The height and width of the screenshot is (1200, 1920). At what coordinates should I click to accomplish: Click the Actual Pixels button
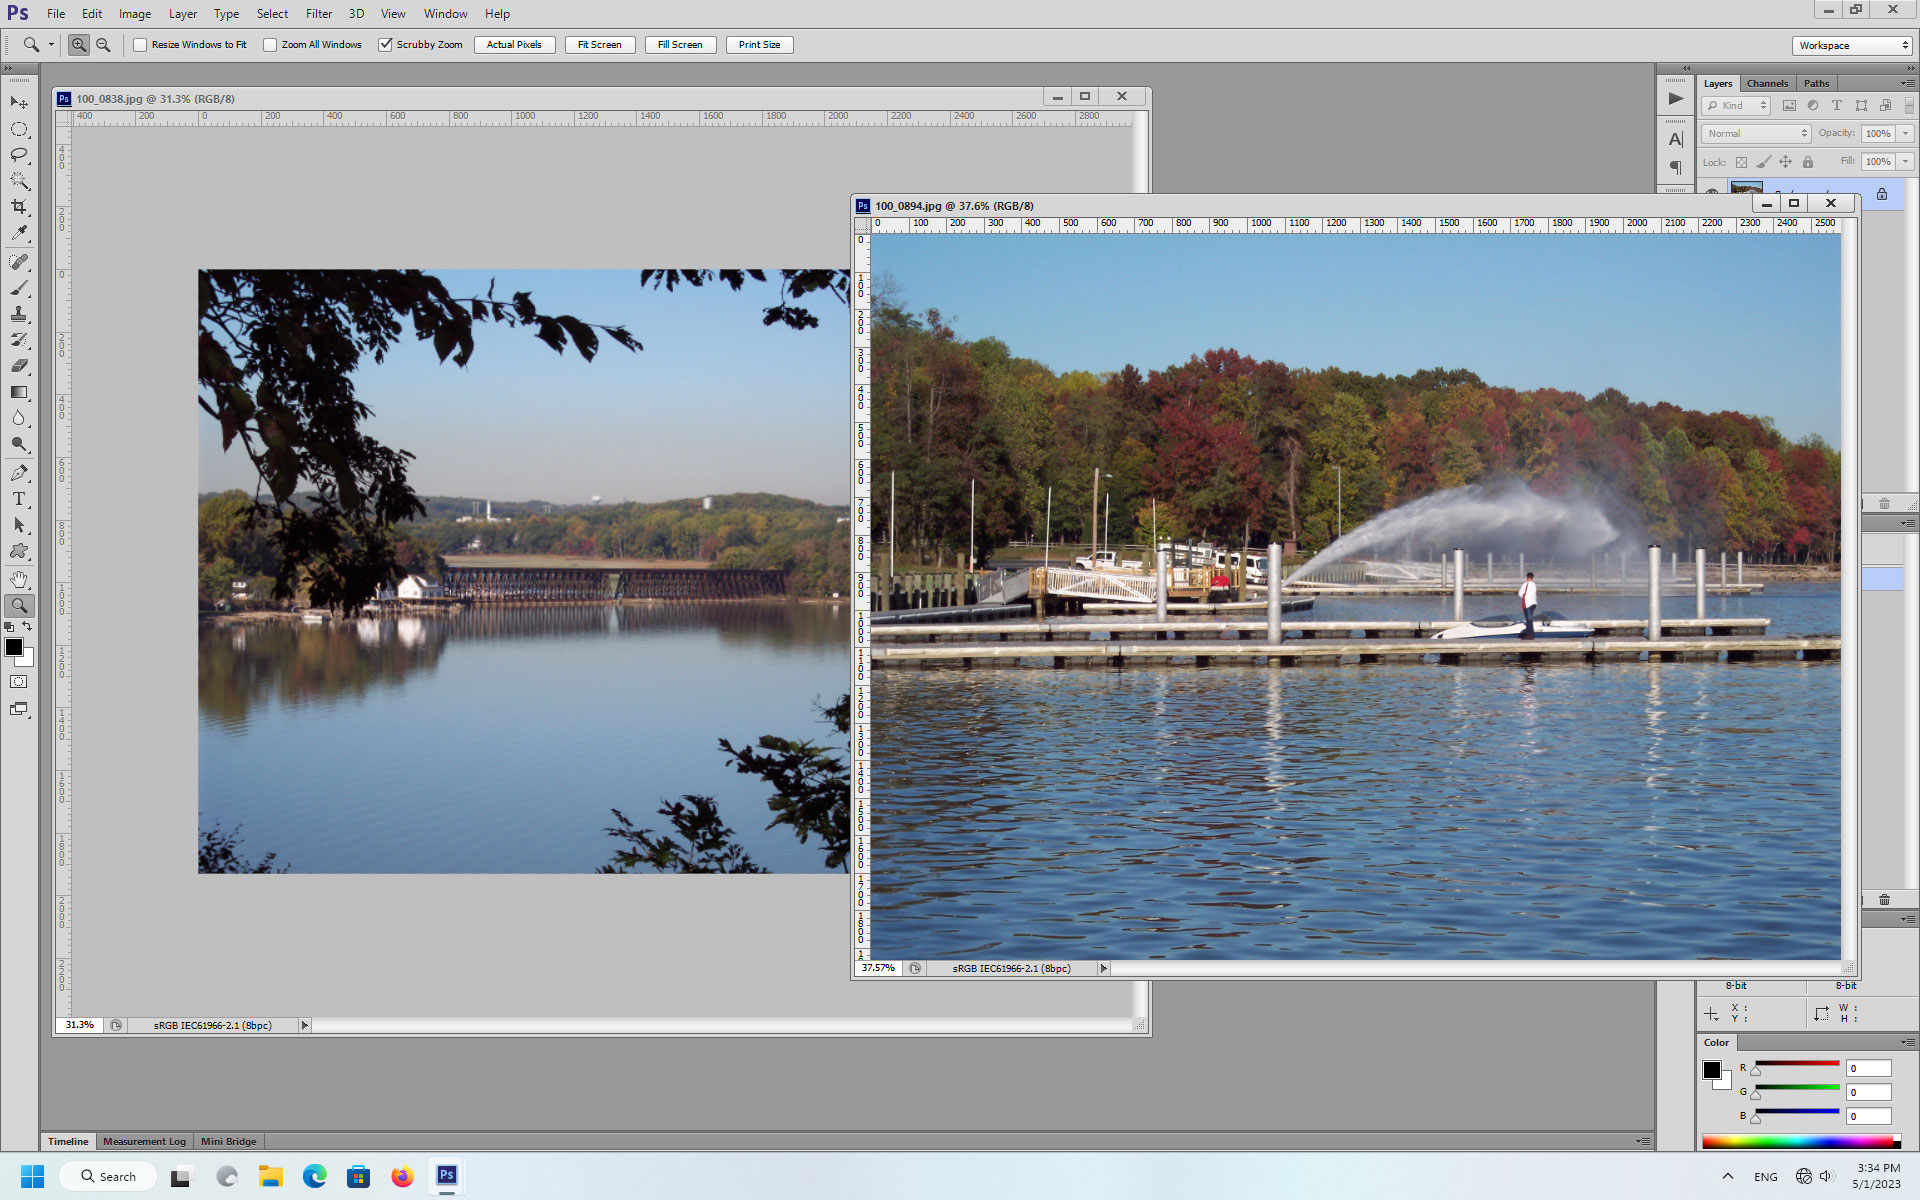click(514, 44)
